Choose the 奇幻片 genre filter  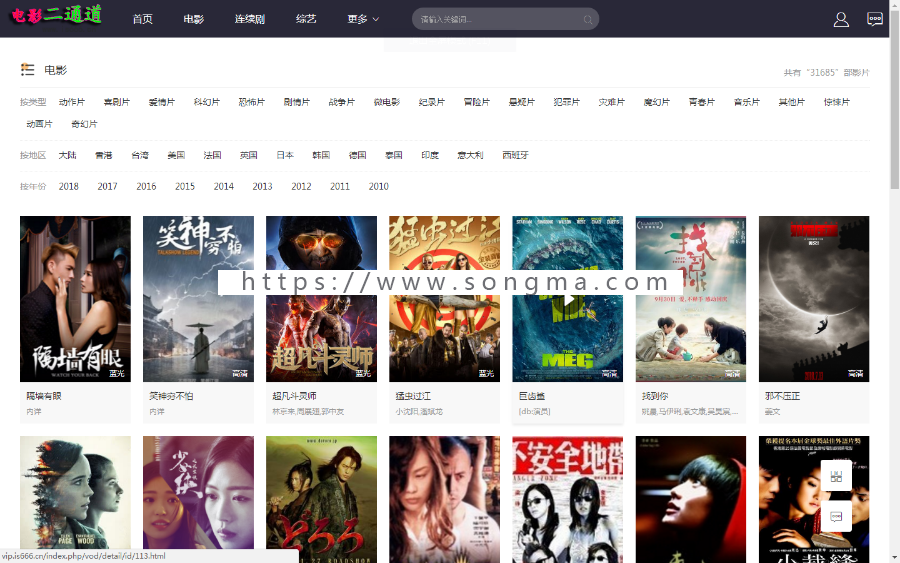coord(84,124)
